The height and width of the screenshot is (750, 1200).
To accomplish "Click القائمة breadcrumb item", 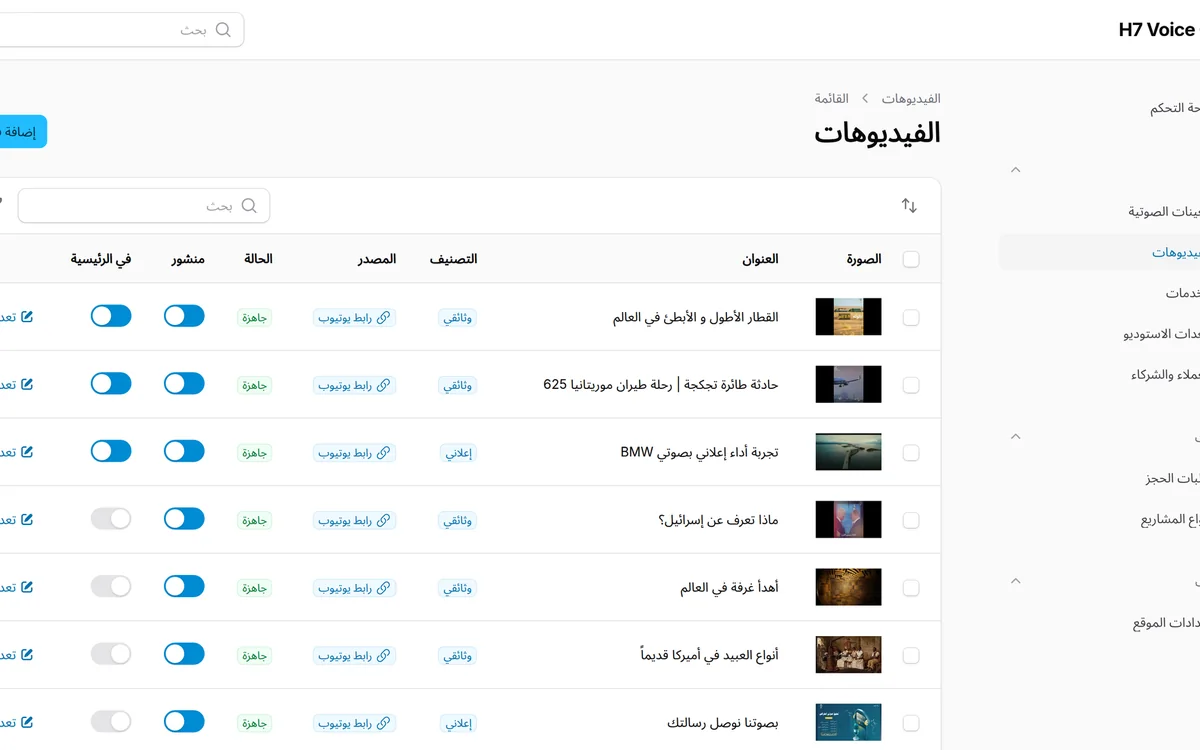I will pos(832,99).
